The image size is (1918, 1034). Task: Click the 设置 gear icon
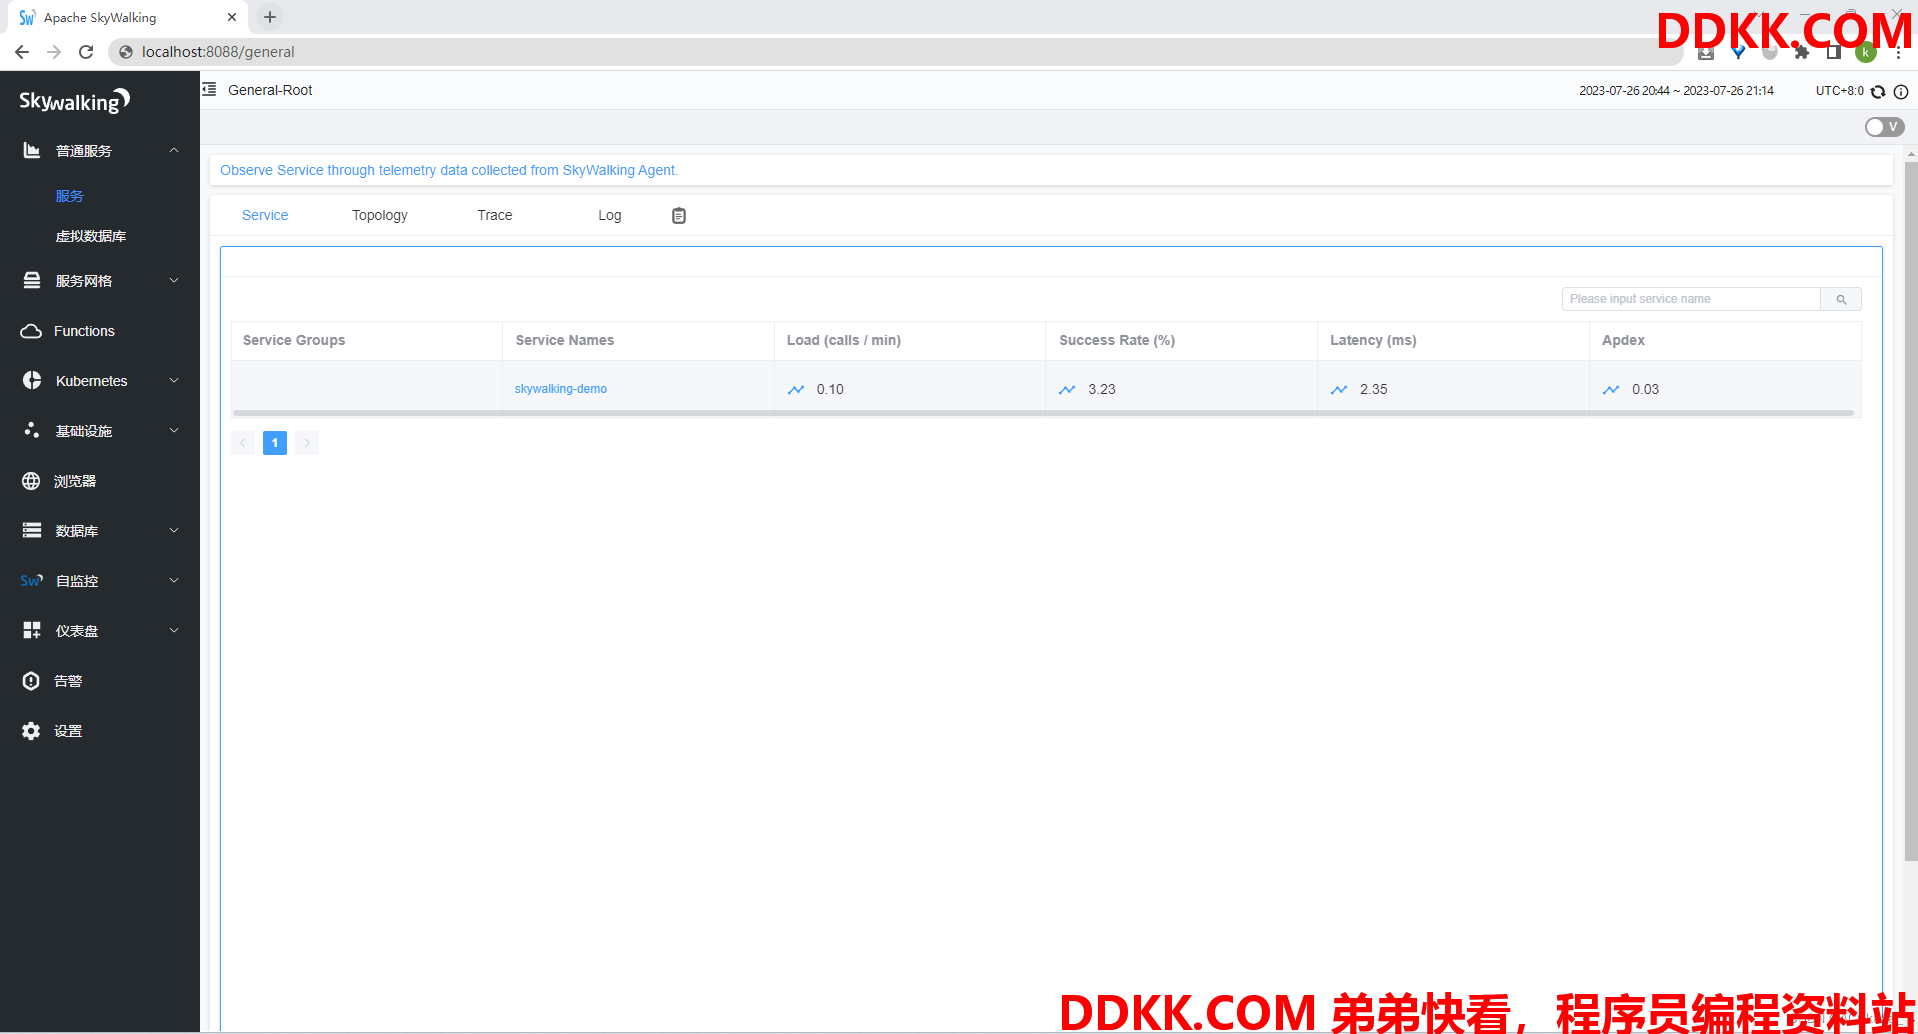pyautogui.click(x=31, y=731)
